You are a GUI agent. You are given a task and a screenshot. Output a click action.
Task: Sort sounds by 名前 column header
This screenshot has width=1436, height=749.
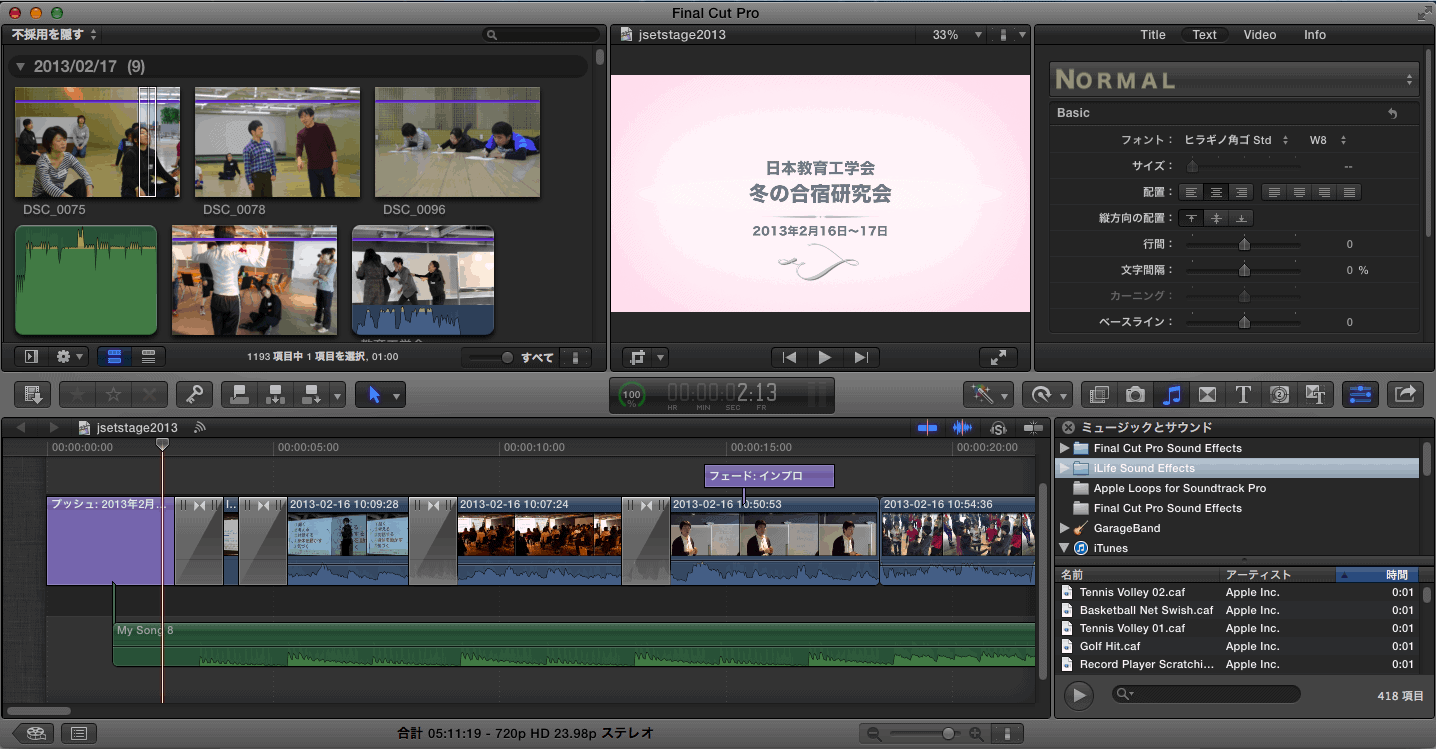pos(1139,575)
